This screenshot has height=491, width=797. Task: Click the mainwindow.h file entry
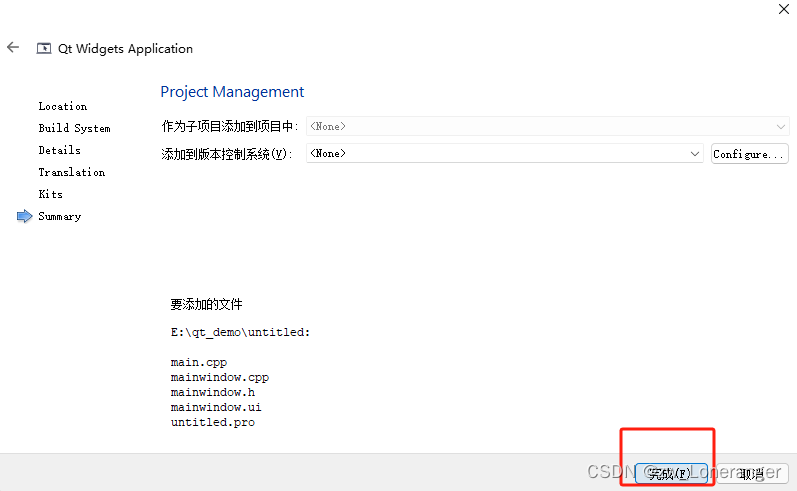[212, 392]
